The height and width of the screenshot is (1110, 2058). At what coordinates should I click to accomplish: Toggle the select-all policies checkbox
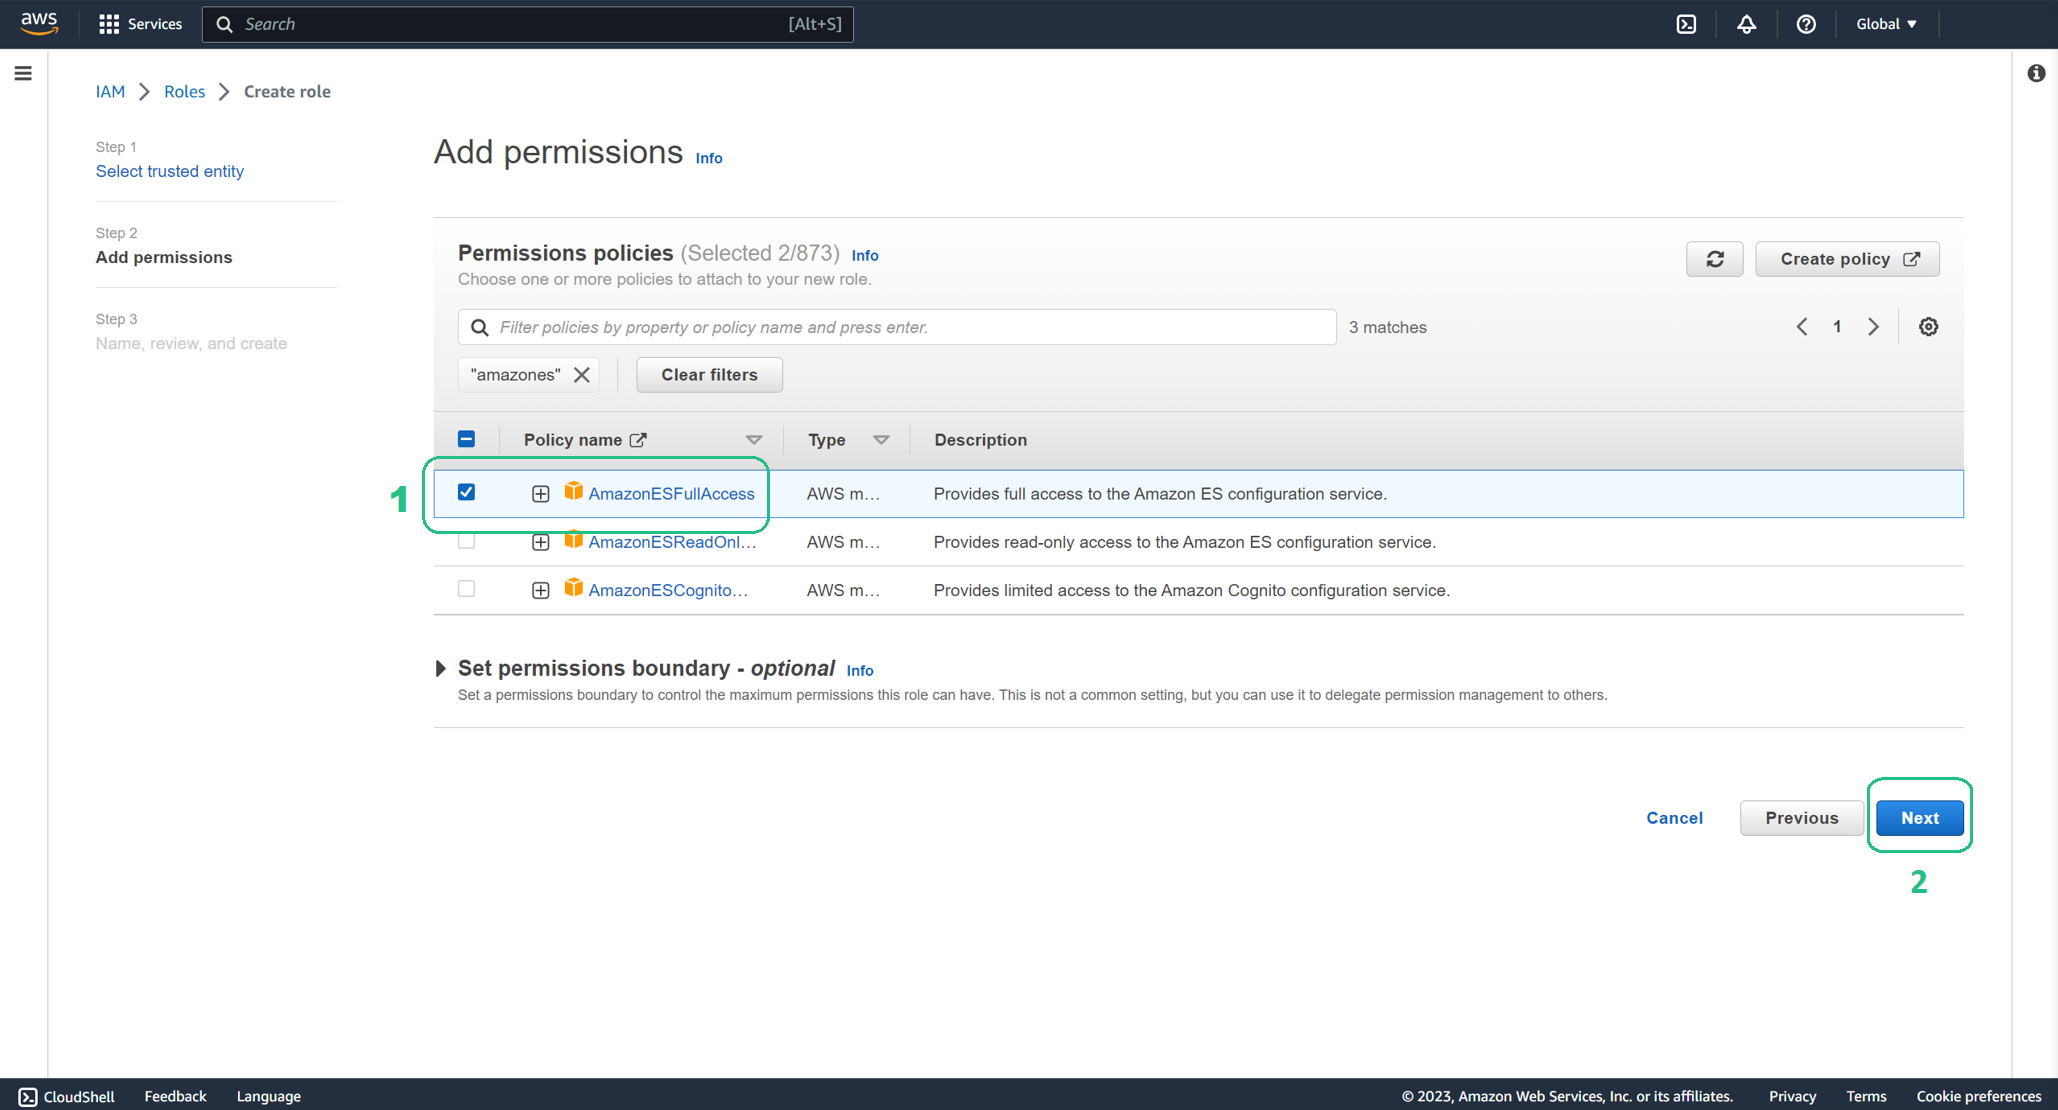(466, 439)
